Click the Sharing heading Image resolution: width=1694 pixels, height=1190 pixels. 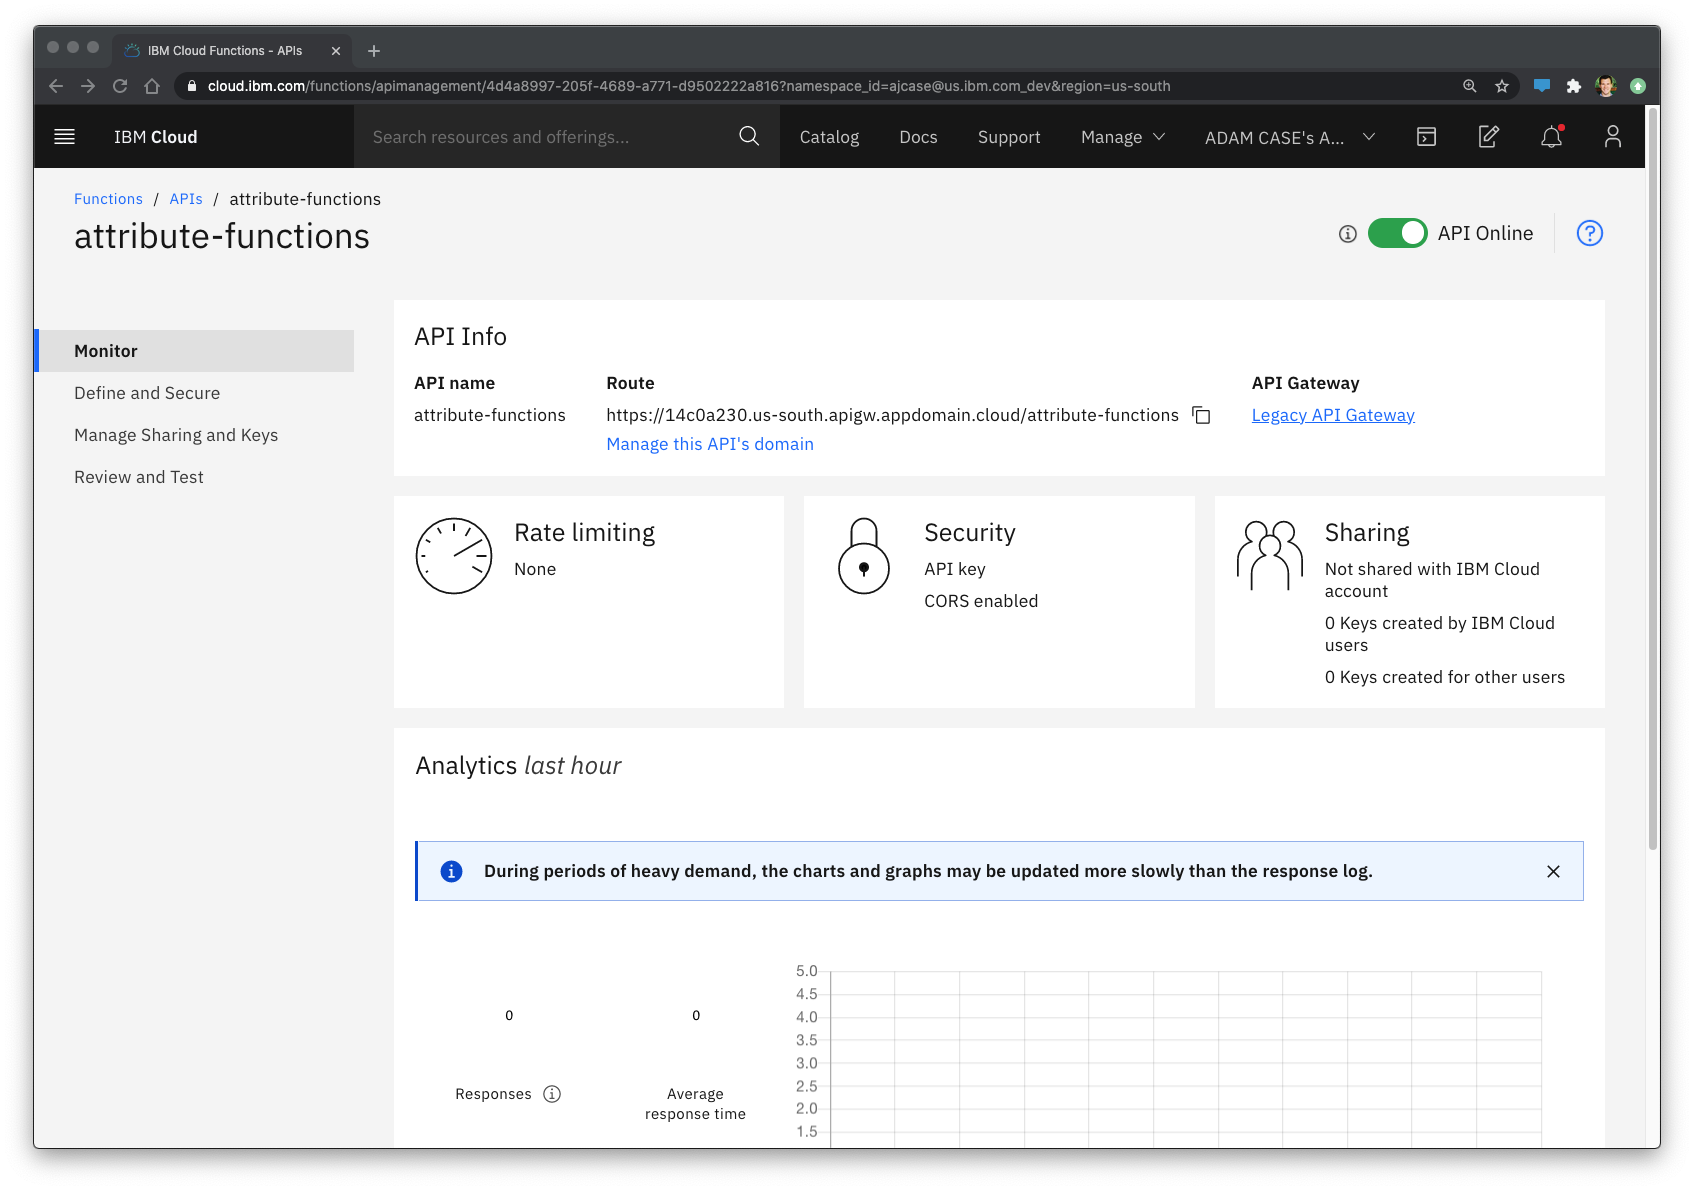(x=1367, y=533)
